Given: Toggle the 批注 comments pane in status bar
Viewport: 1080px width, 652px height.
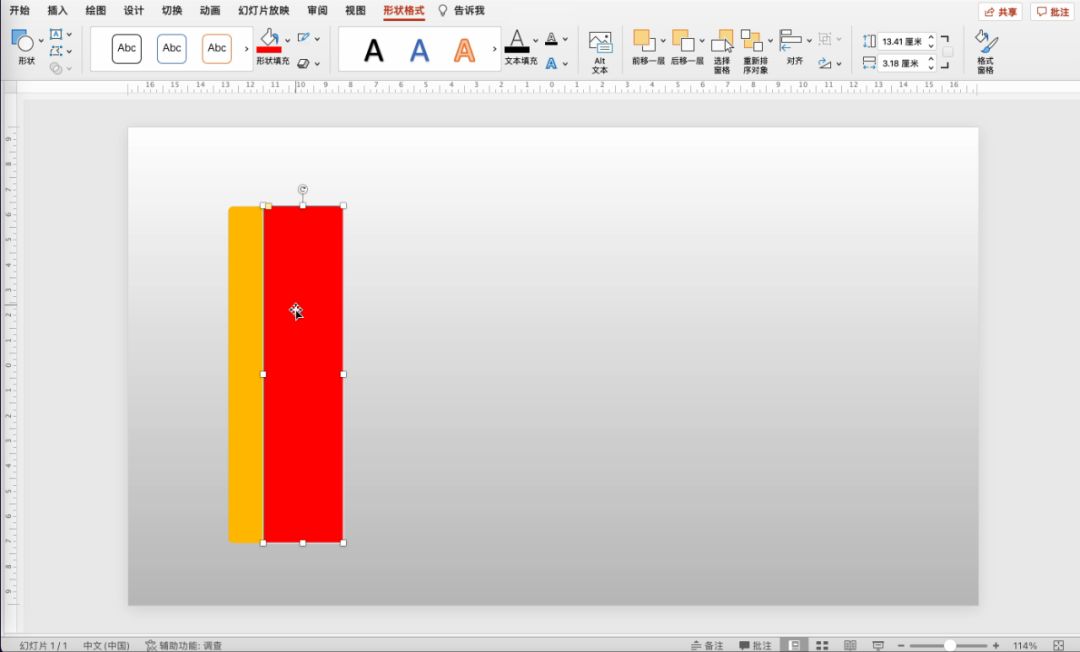Looking at the screenshot, I should 755,645.
